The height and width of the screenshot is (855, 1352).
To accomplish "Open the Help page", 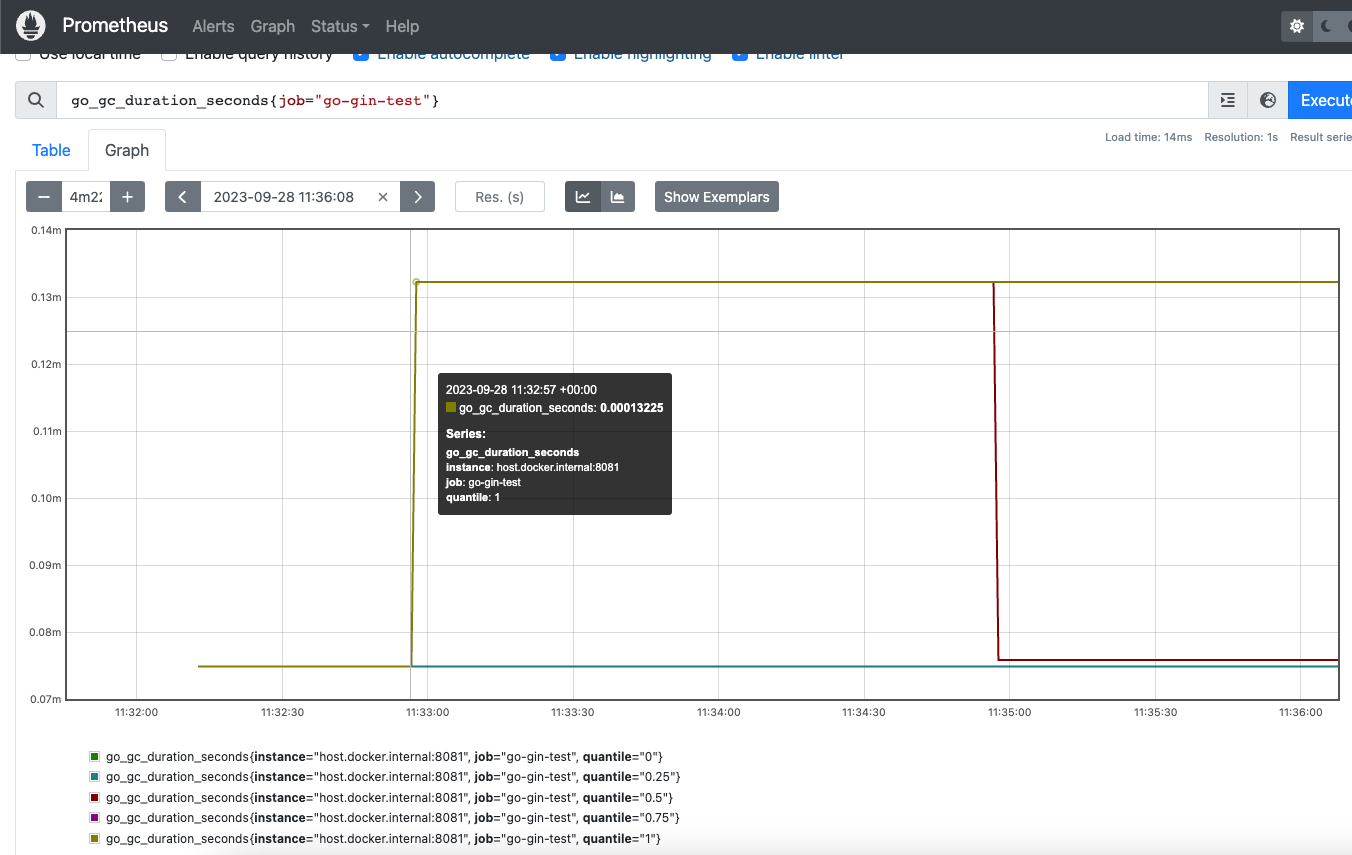I will [x=402, y=26].
